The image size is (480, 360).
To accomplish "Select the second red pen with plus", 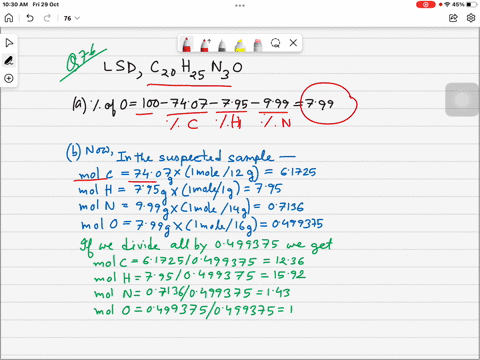I will 205,44.
